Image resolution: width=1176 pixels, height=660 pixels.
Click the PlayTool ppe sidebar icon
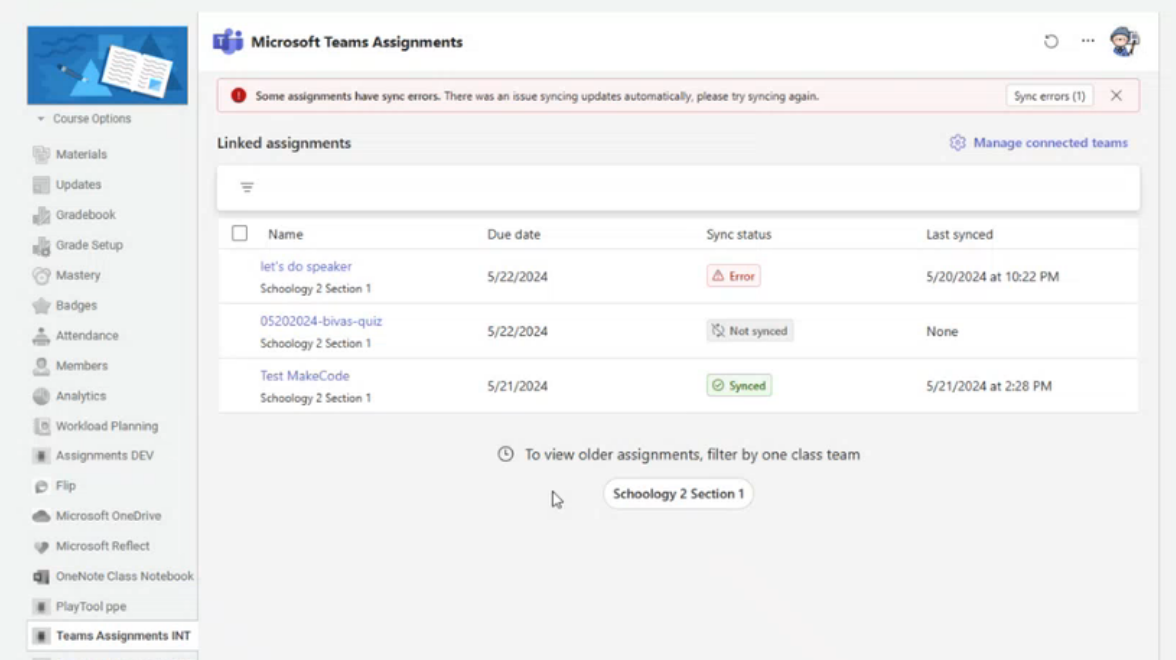41,607
